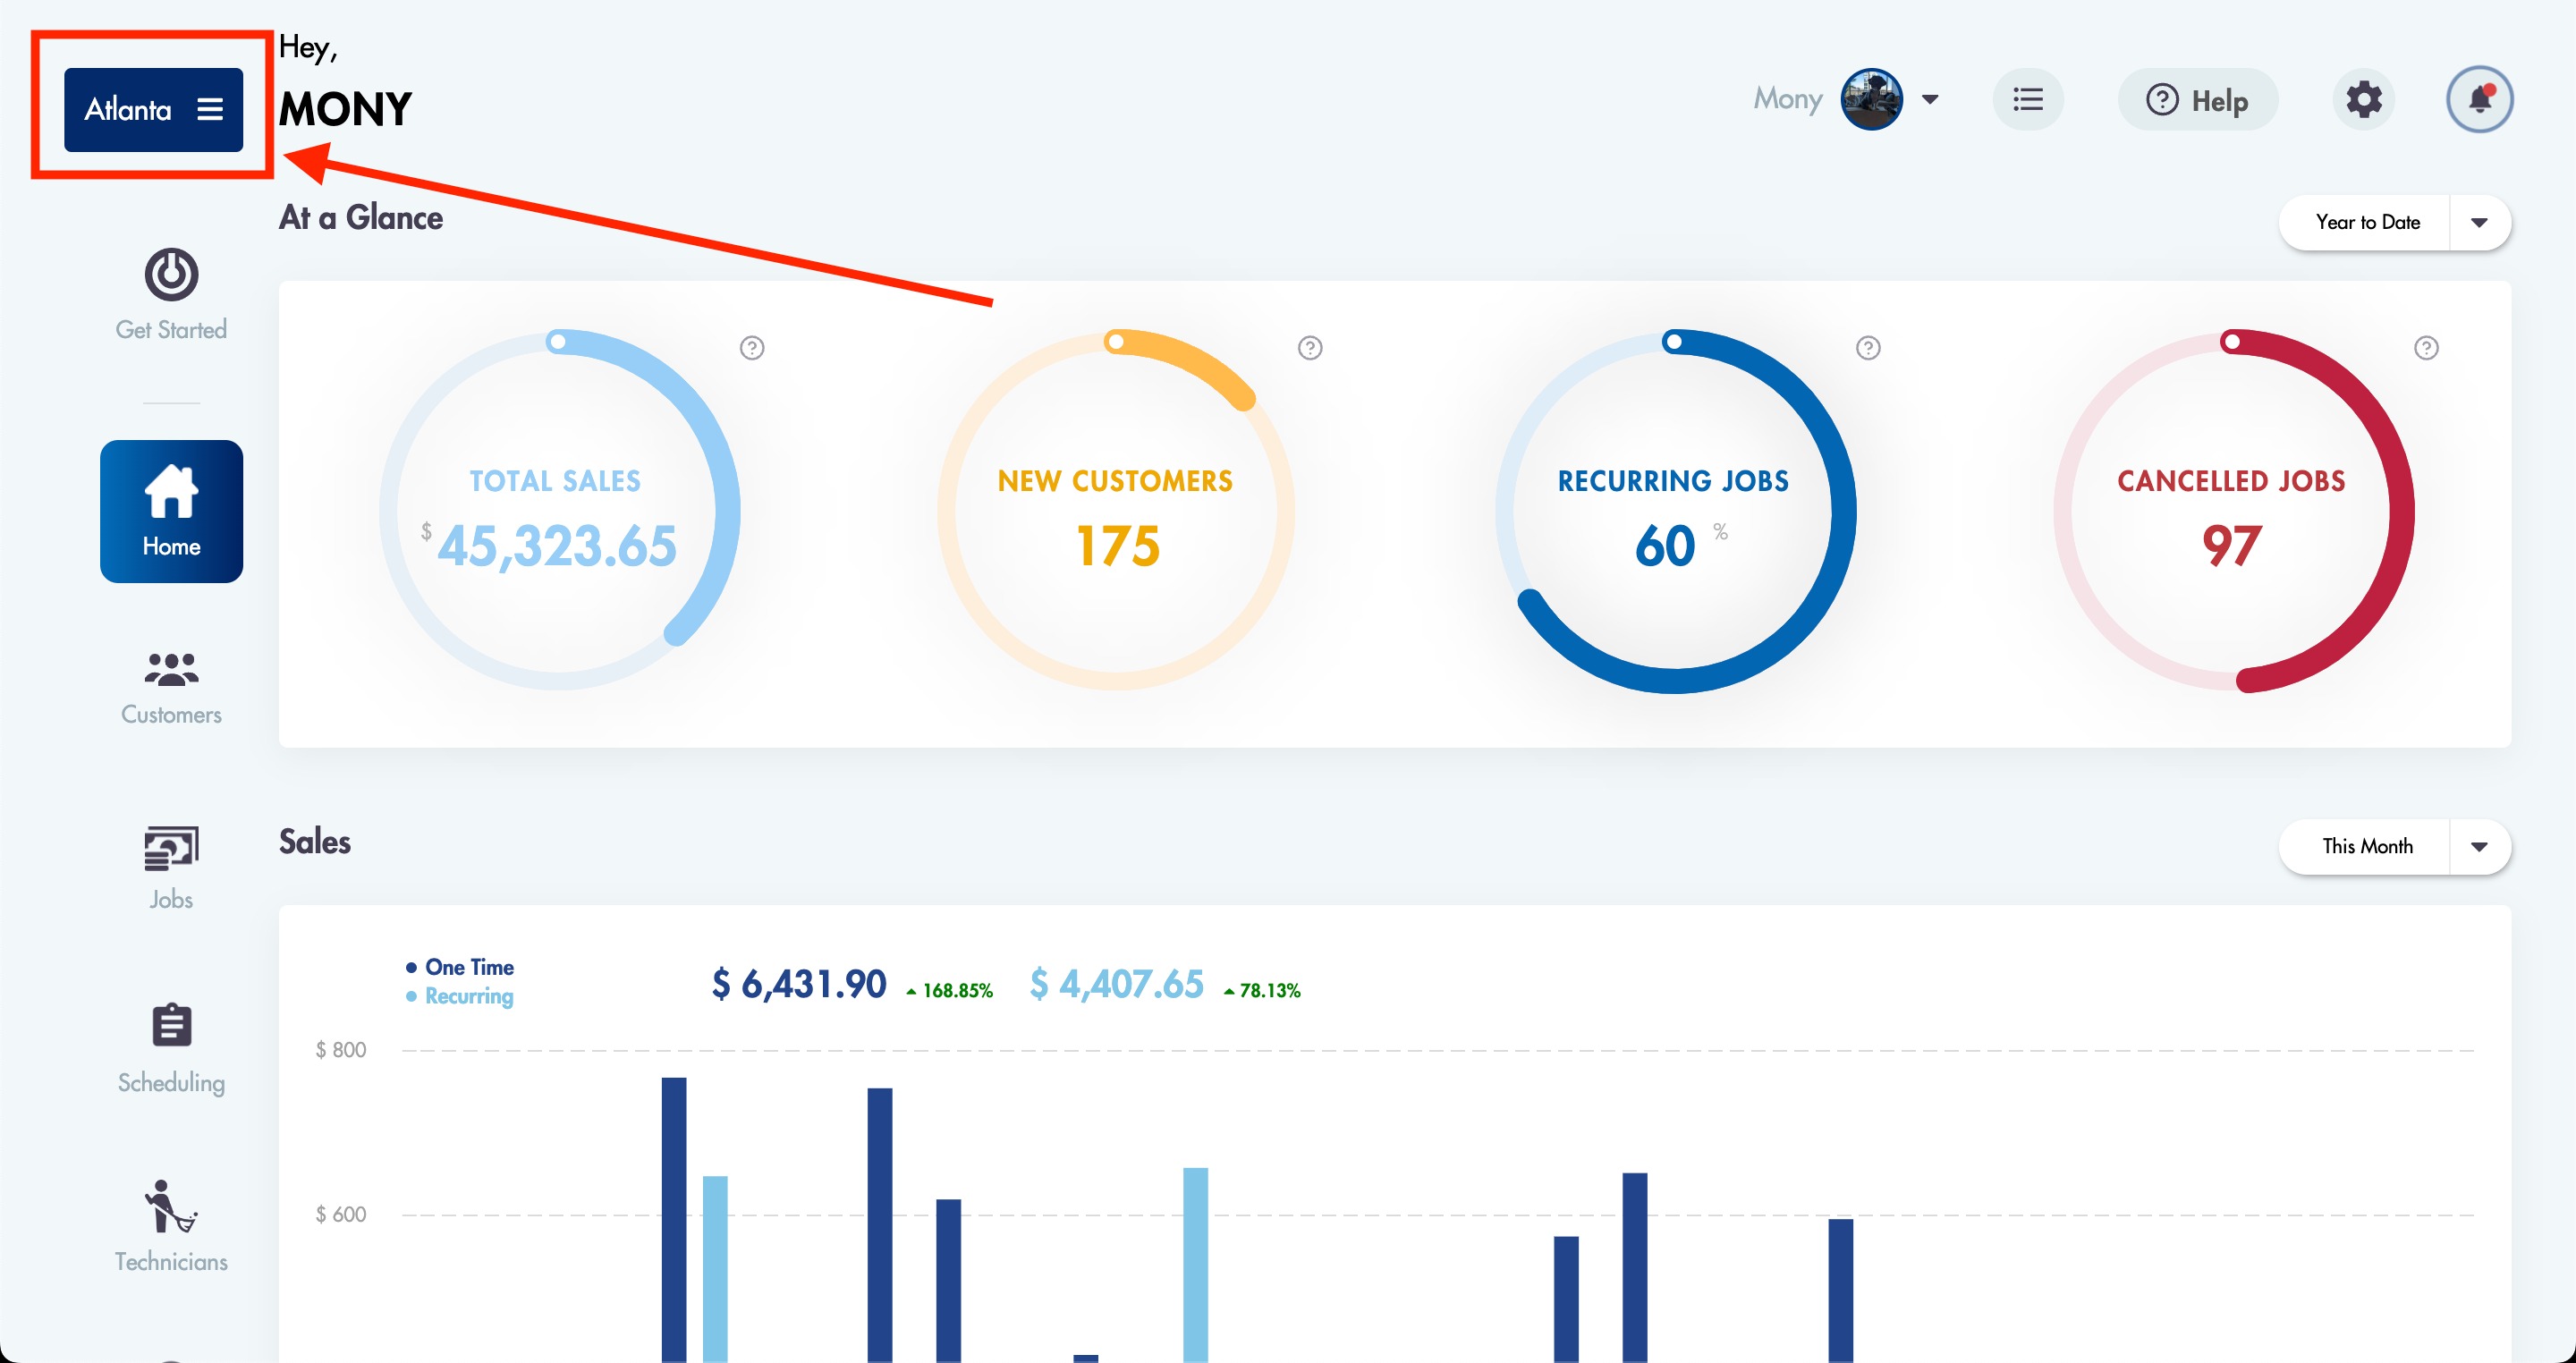This screenshot has height=1363, width=2576.
Task: Click the This Month range button
Action: (2366, 846)
